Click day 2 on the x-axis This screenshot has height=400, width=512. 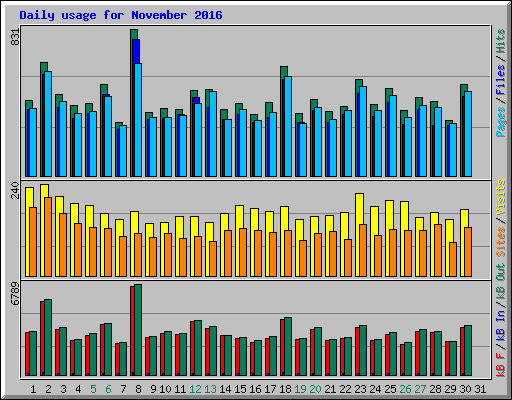tap(48, 389)
